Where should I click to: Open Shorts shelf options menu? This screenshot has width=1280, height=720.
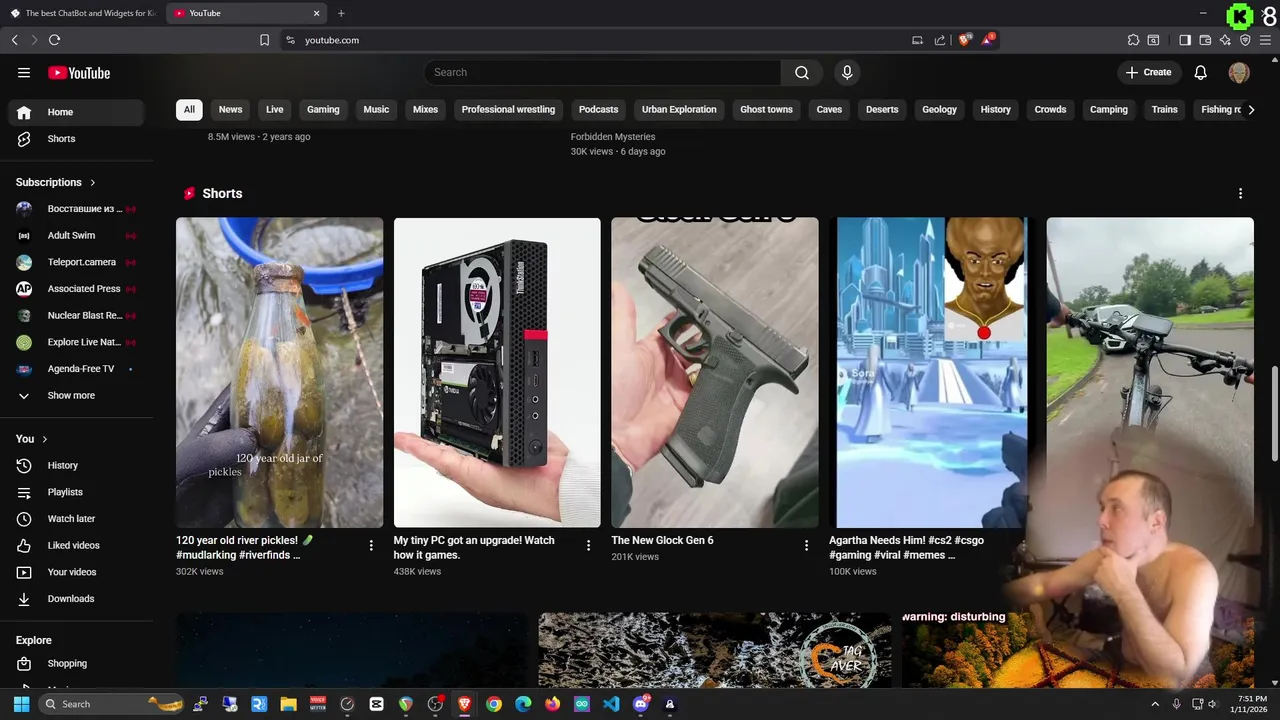(1240, 193)
